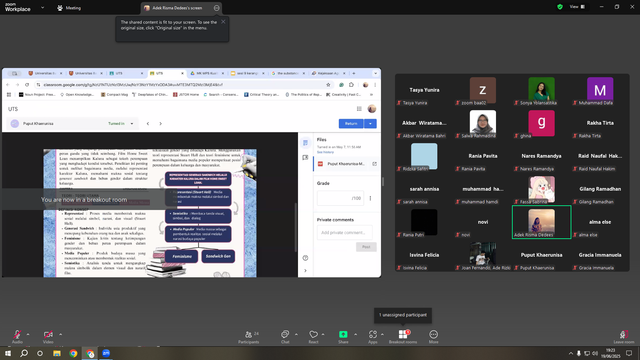
Task: Bookmark the page with the star icon
Action: click(328, 84)
